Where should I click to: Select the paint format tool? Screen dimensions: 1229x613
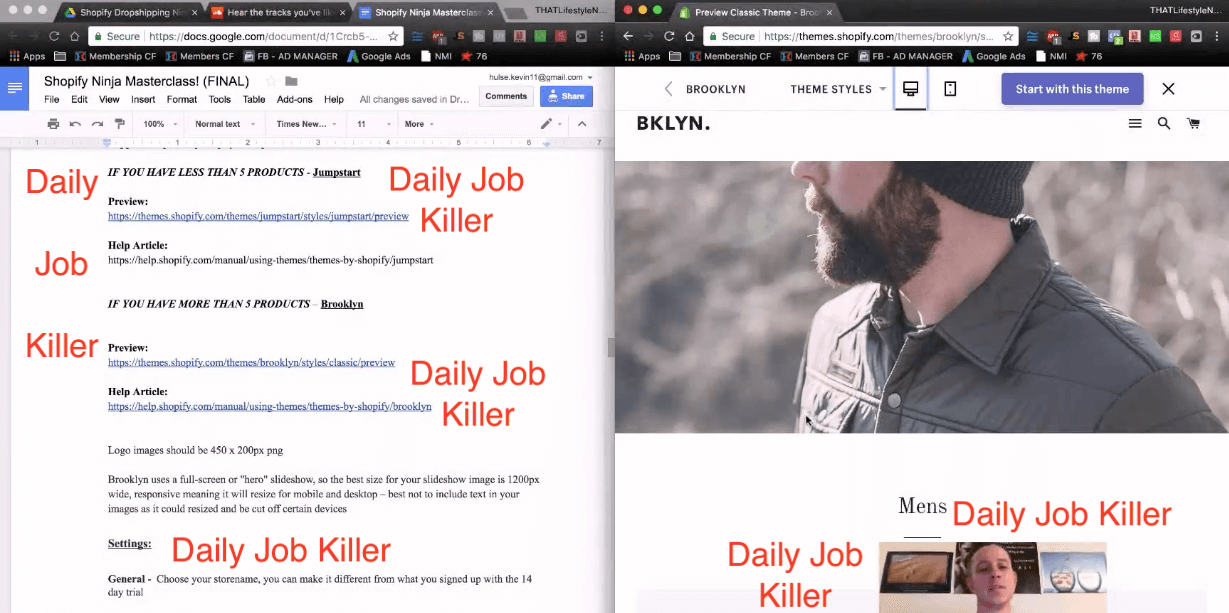[120, 124]
